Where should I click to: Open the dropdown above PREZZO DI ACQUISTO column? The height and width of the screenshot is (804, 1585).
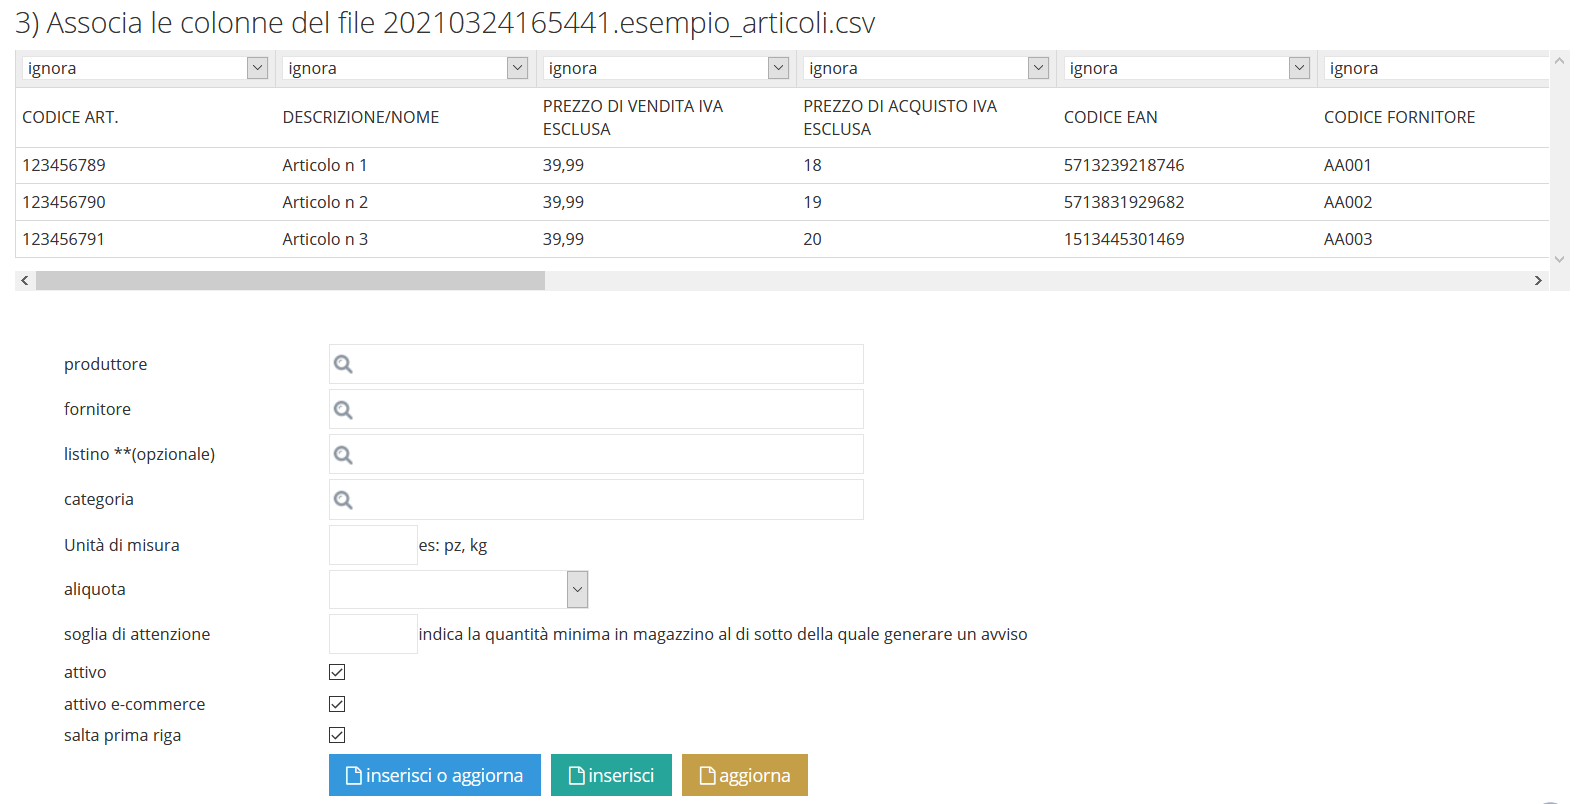pos(926,68)
